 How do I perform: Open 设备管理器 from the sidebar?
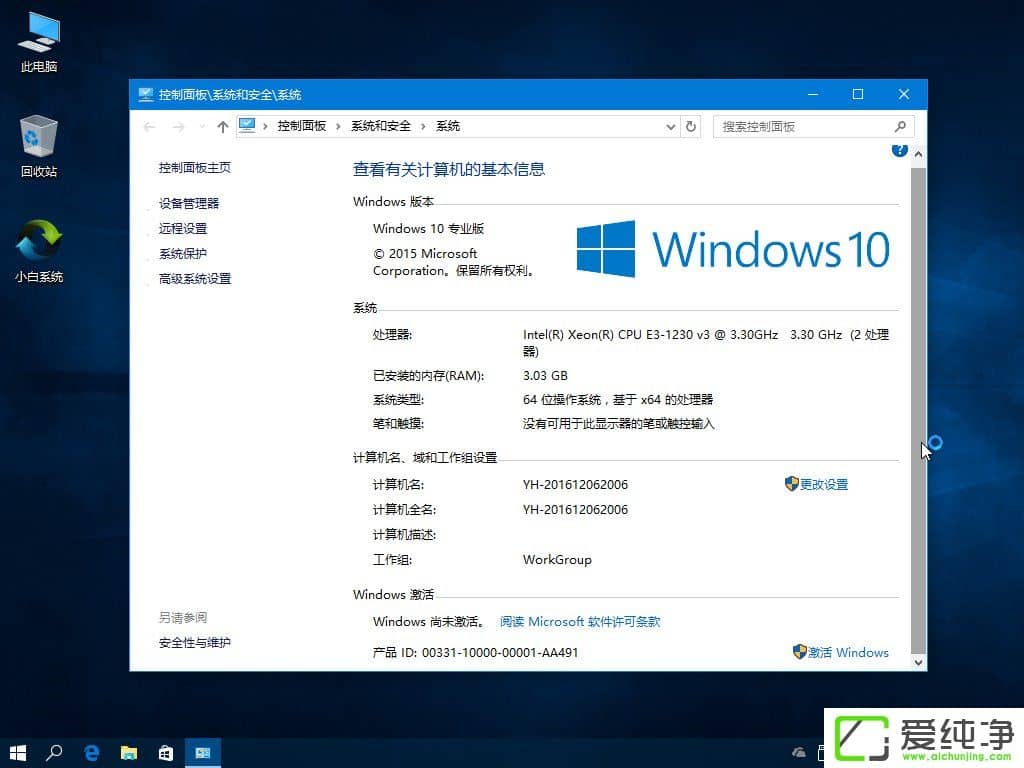coord(192,203)
